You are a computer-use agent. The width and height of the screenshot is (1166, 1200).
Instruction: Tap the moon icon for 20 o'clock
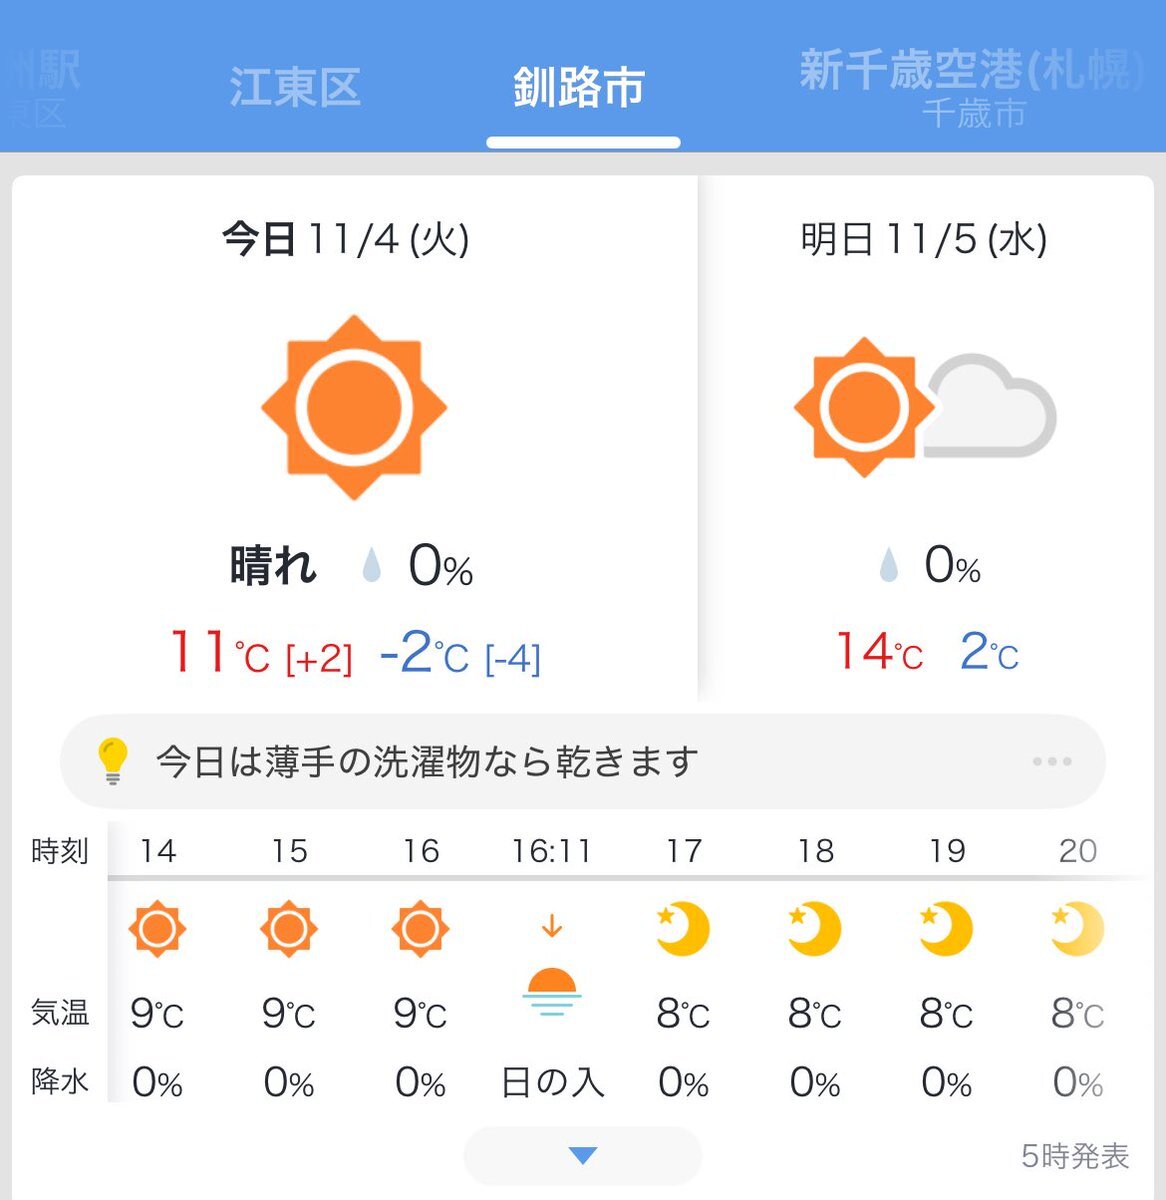pos(1077,929)
